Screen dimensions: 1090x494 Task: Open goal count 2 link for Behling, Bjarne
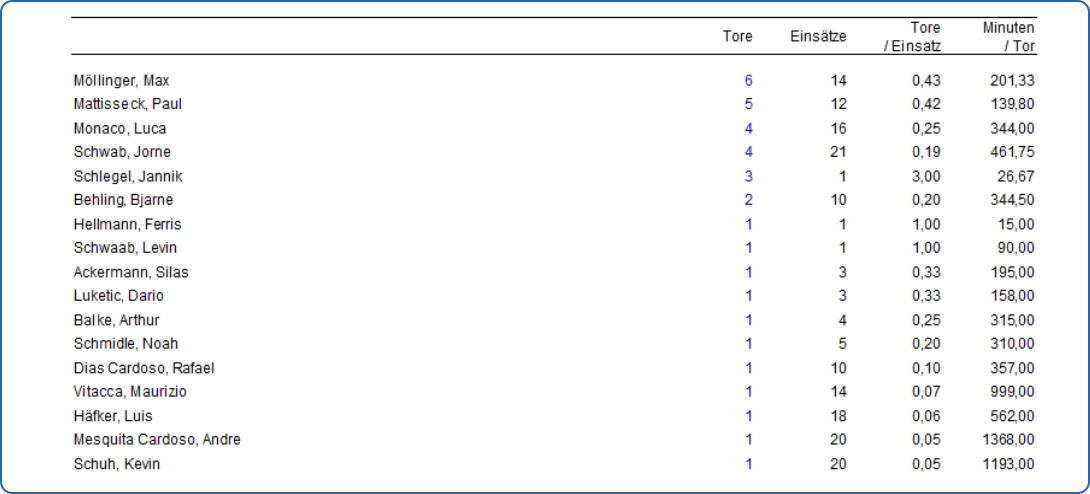coord(748,200)
